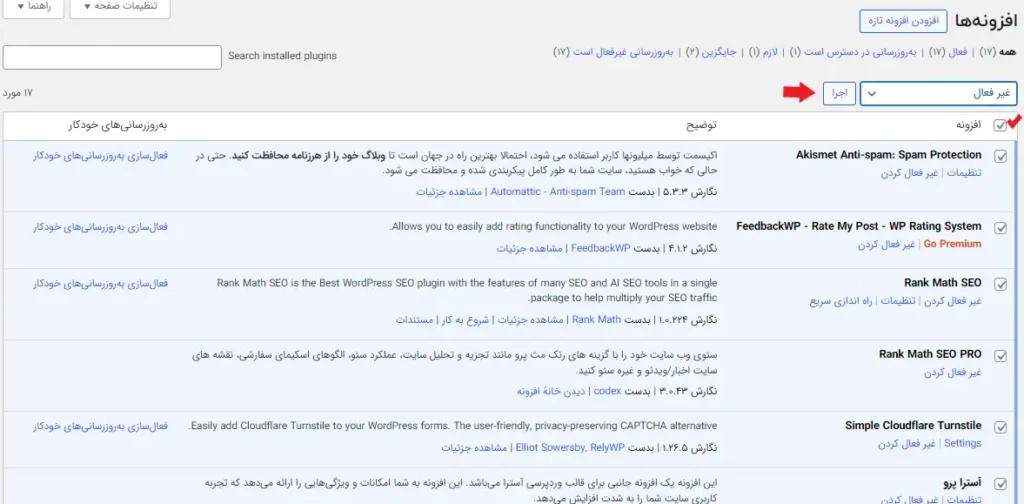Click the افزونه‌ها page heading

(985, 22)
